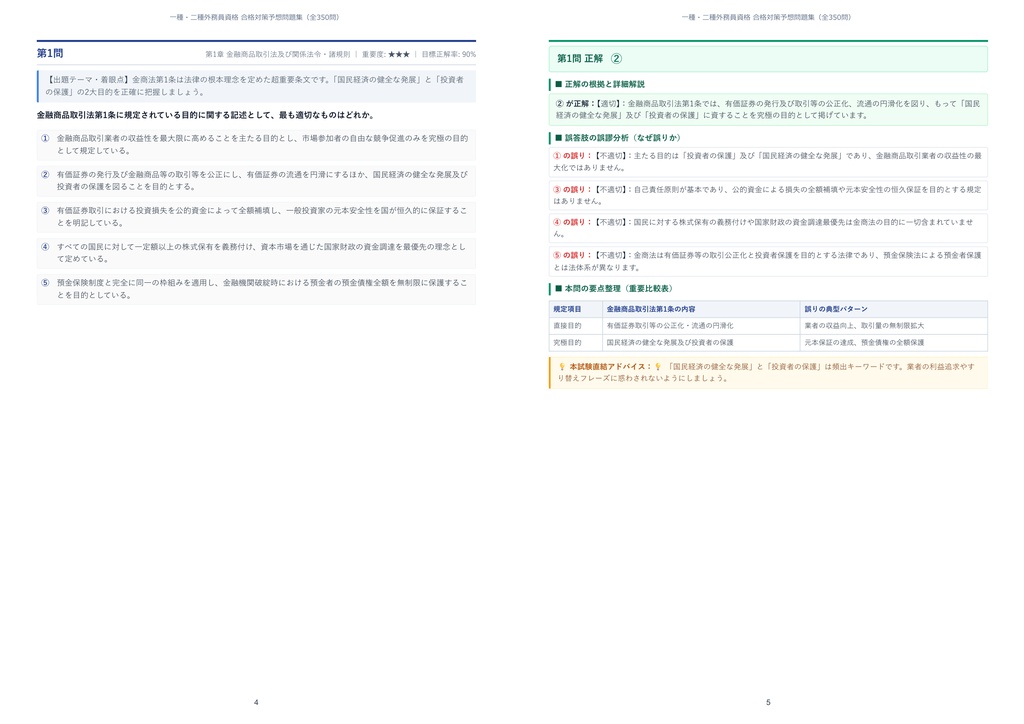The image size is (1024, 724).
Task: Click the 第1問 正解 banner title
Action: (580, 58)
